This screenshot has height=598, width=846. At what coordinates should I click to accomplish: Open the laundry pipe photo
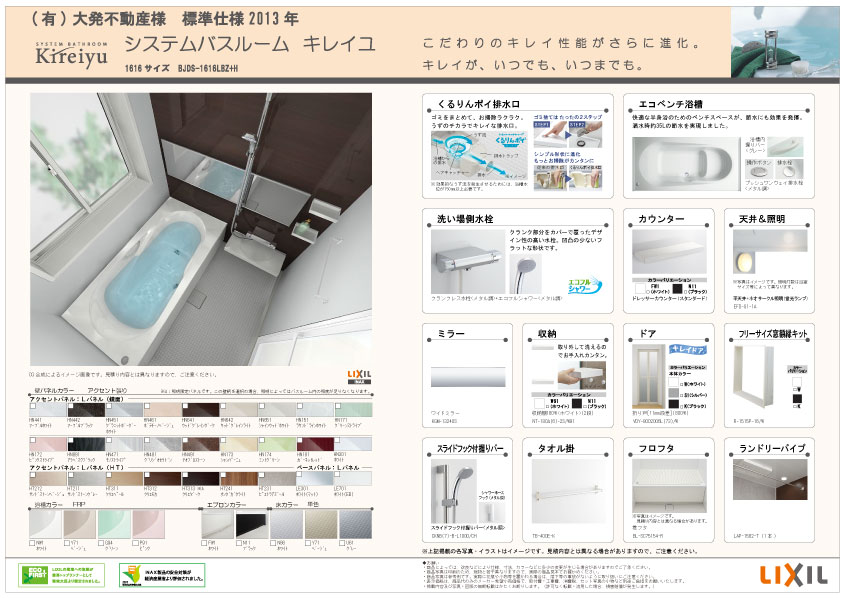[770, 479]
